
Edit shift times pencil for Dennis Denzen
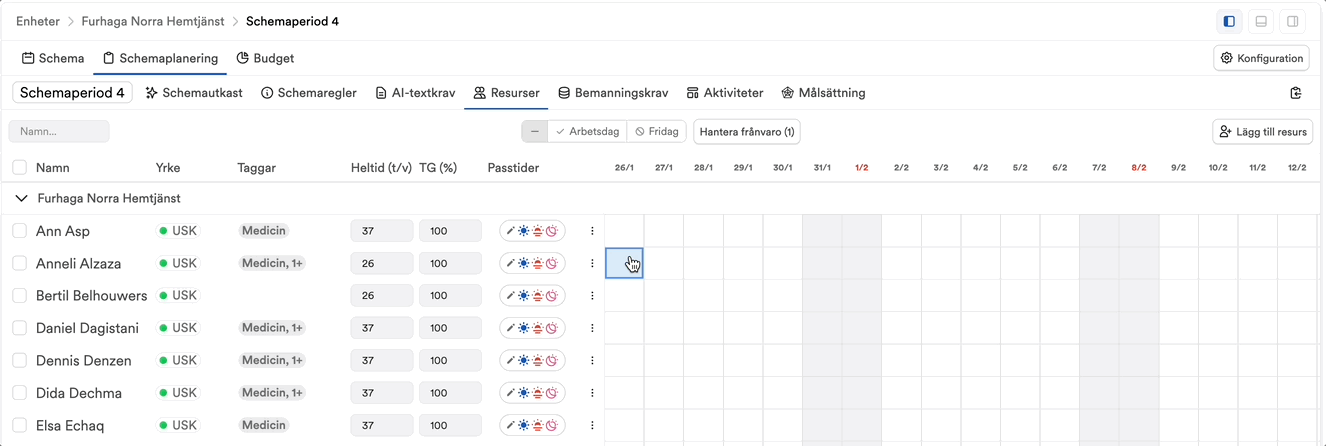click(x=511, y=361)
